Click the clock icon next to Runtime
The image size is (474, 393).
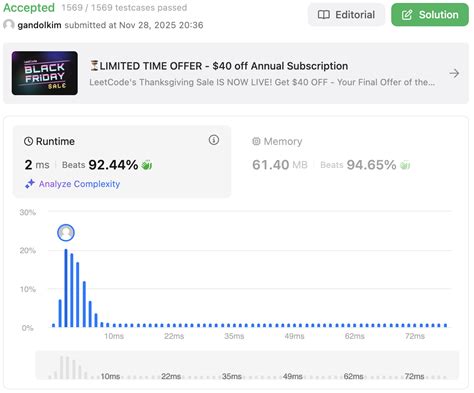click(28, 141)
